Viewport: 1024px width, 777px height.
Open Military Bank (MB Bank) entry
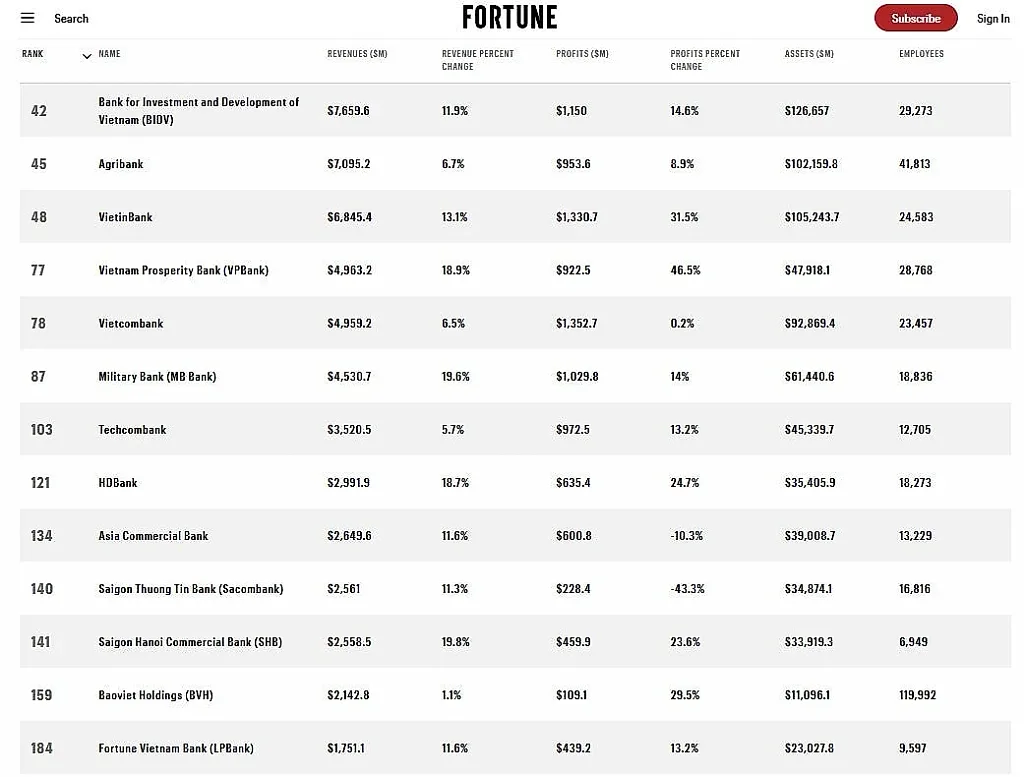[x=157, y=377]
